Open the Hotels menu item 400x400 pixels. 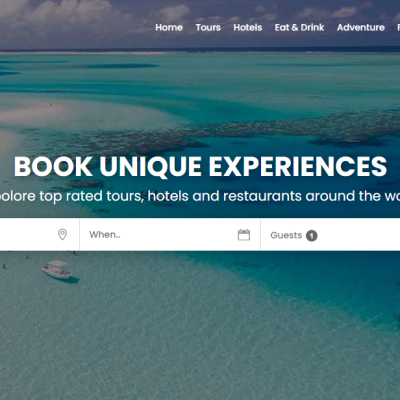(x=248, y=27)
